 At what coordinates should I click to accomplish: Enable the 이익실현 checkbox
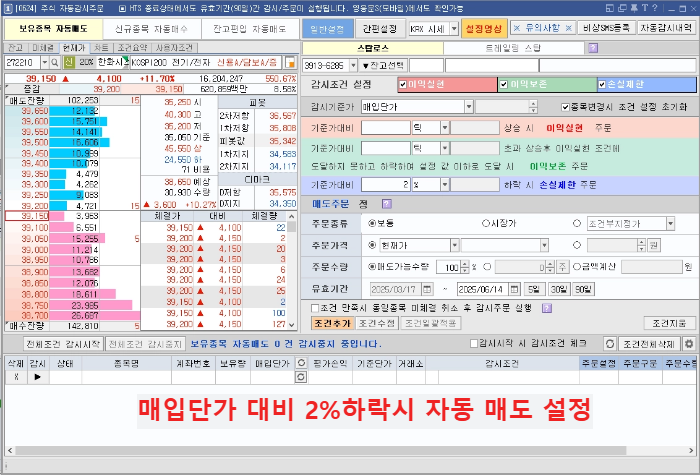[x=403, y=84]
